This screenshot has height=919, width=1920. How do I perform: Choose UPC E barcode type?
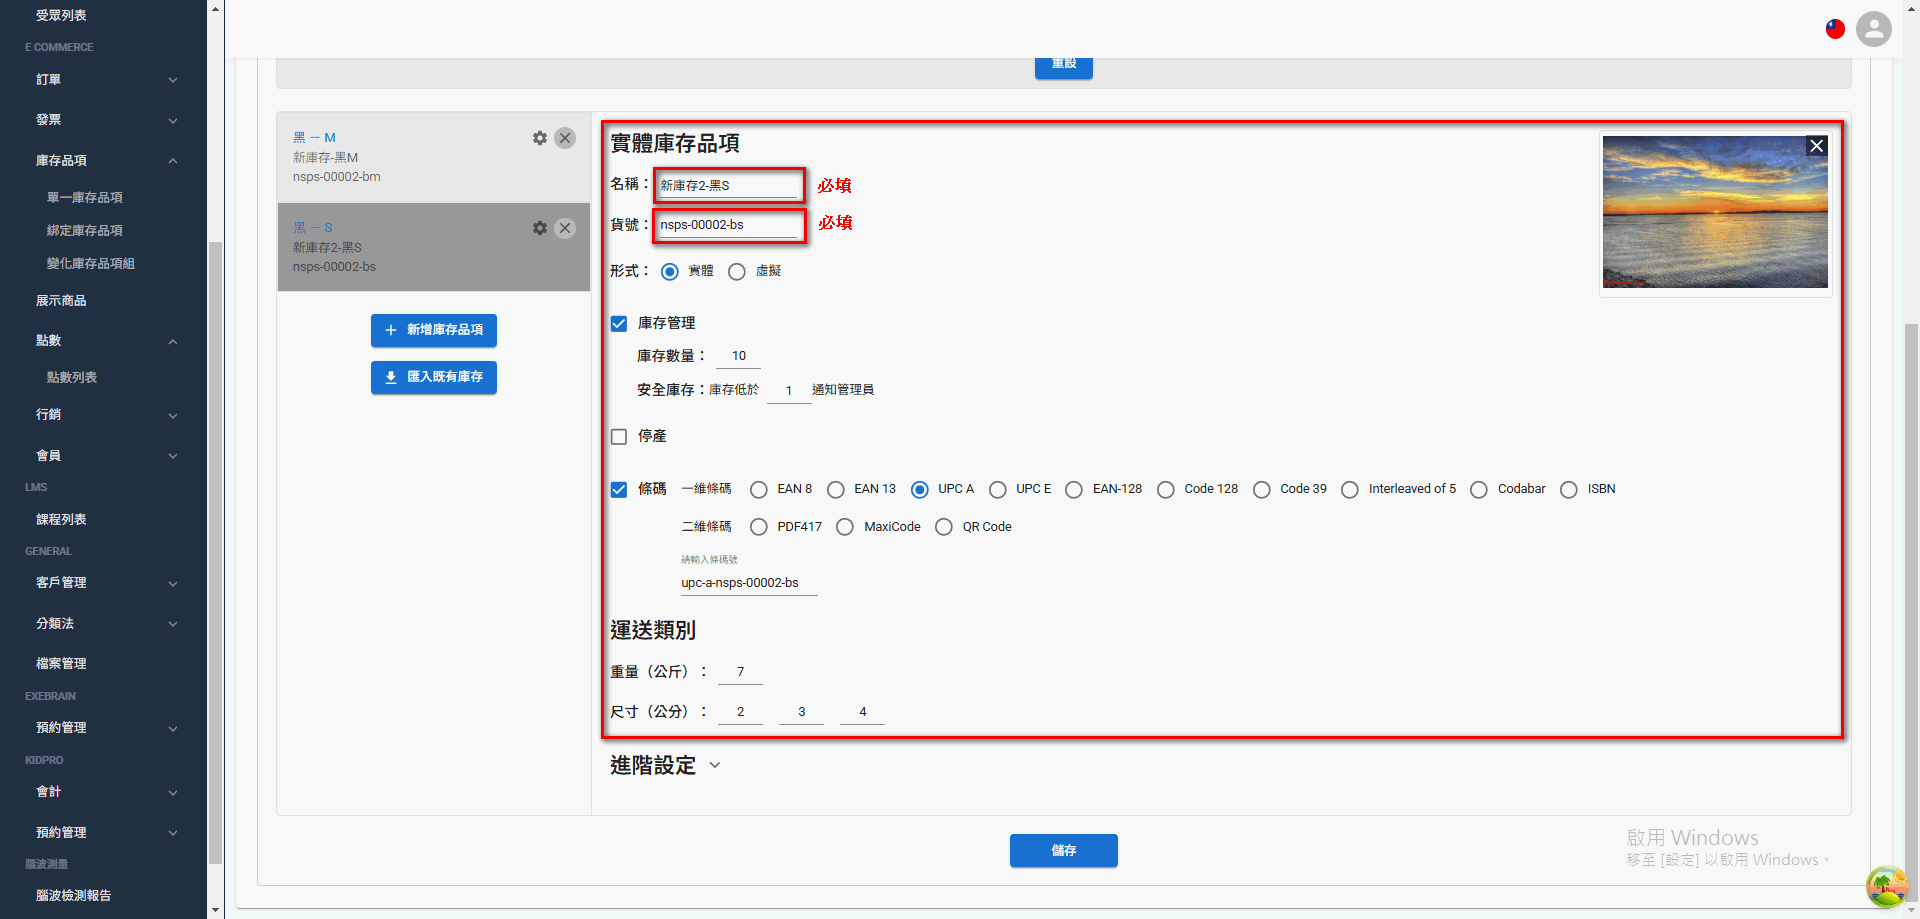click(998, 490)
